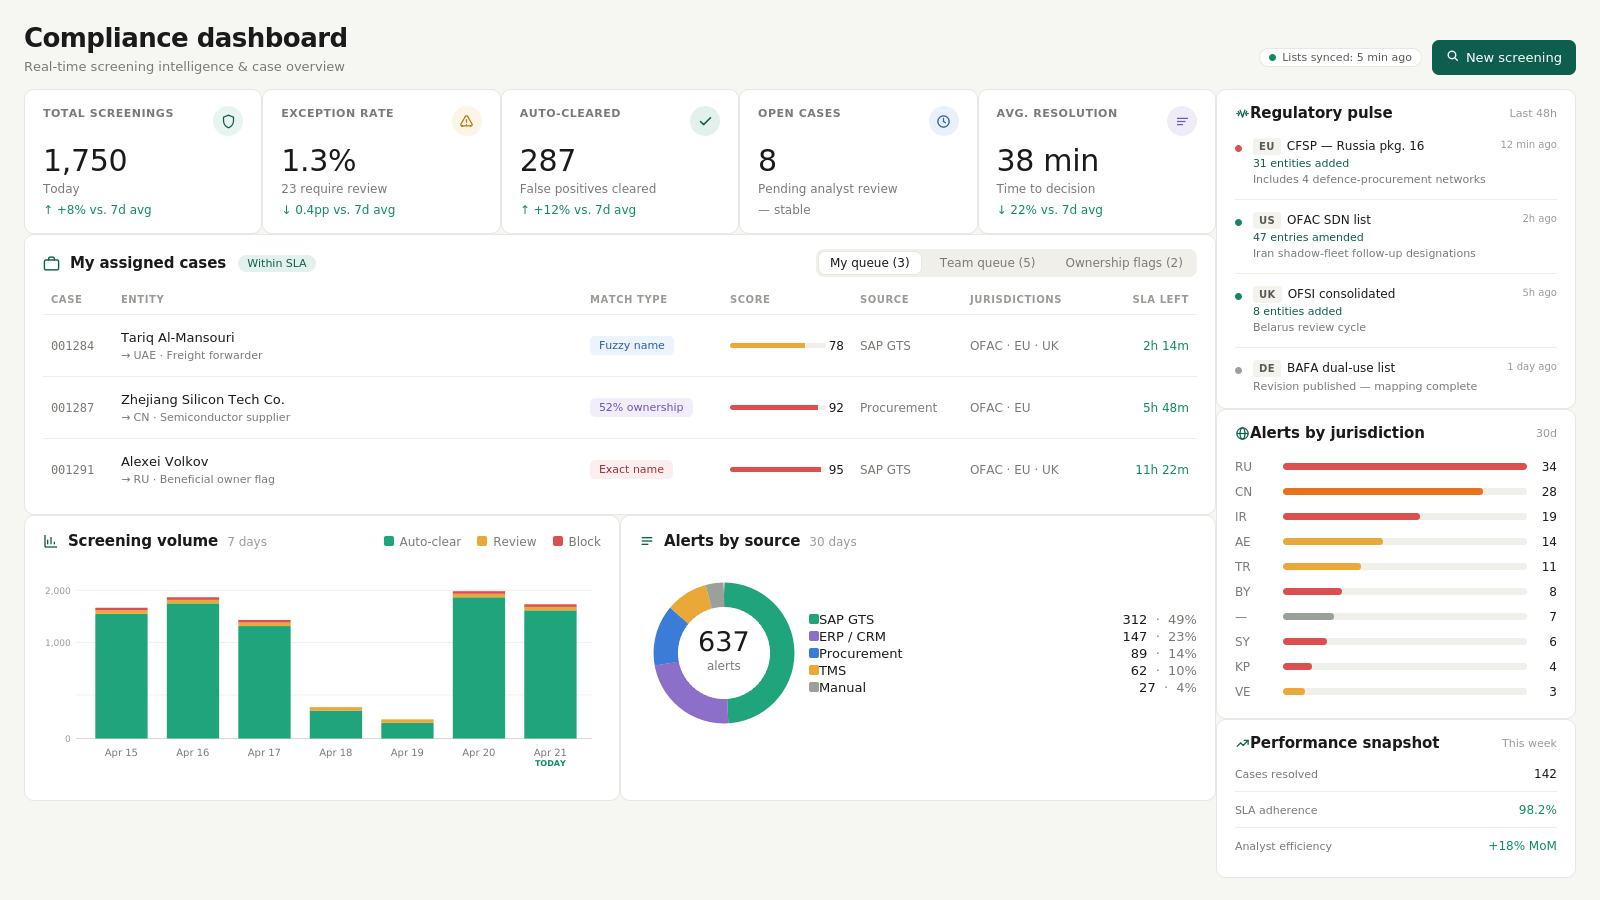Click the 637 alerts donut center
1600x900 pixels.
pyautogui.click(x=724, y=651)
